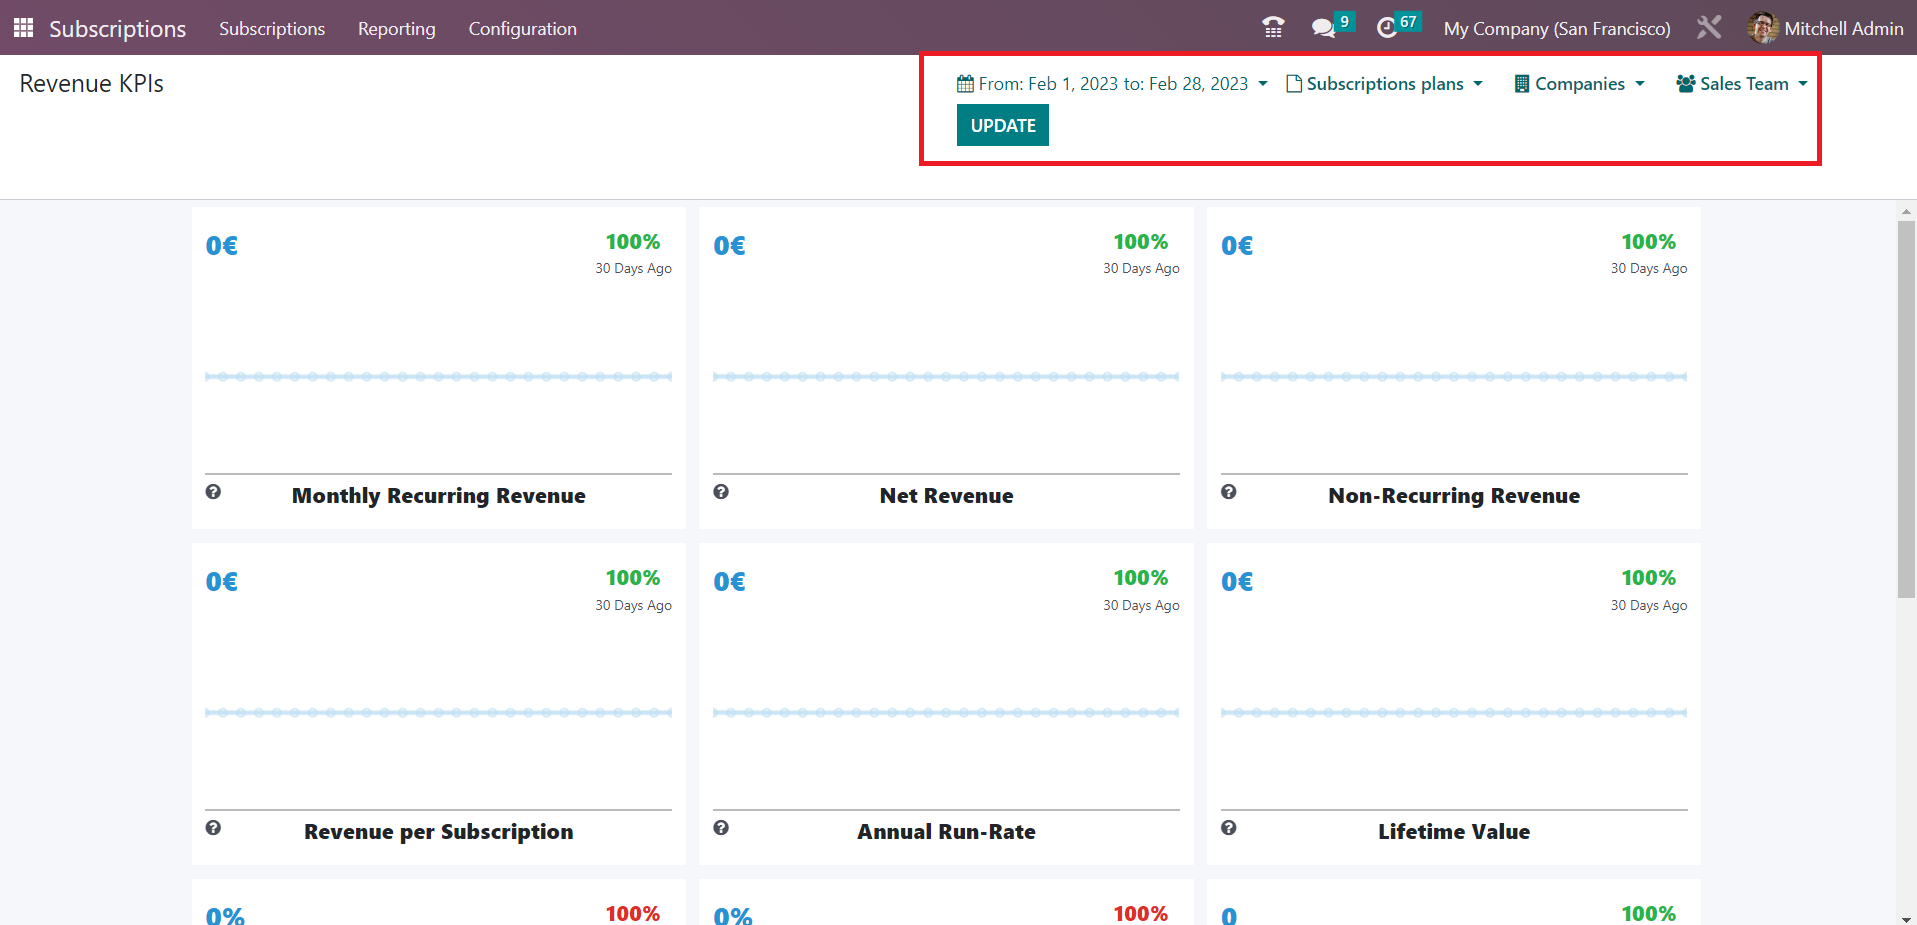This screenshot has height=925, width=1917.
Task: Open the Configuration menu
Action: [523, 28]
